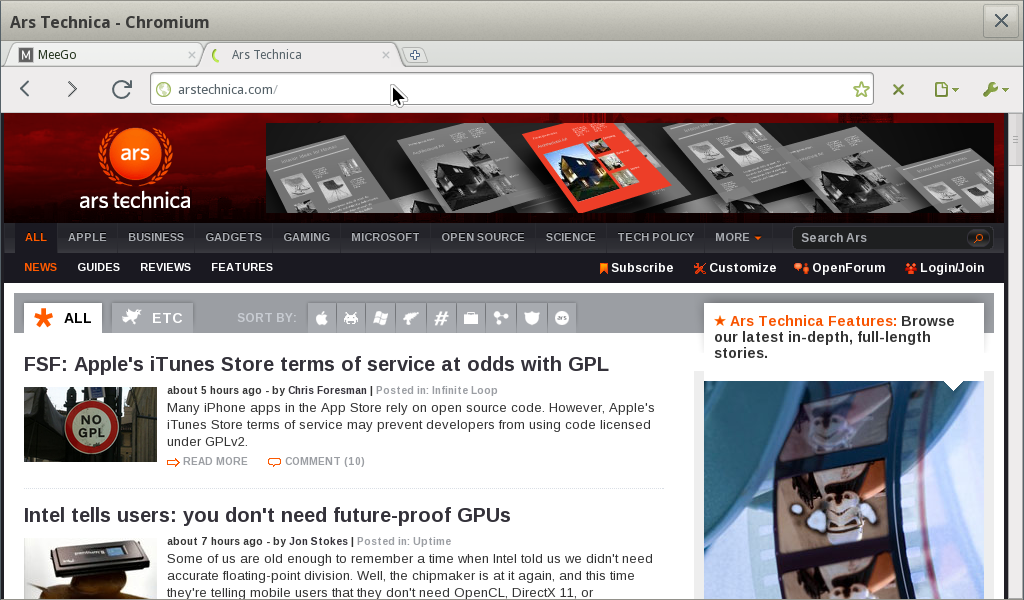The image size is (1024, 600).
Task: Sort by the ray gun gadgets icon
Action: click(411, 319)
